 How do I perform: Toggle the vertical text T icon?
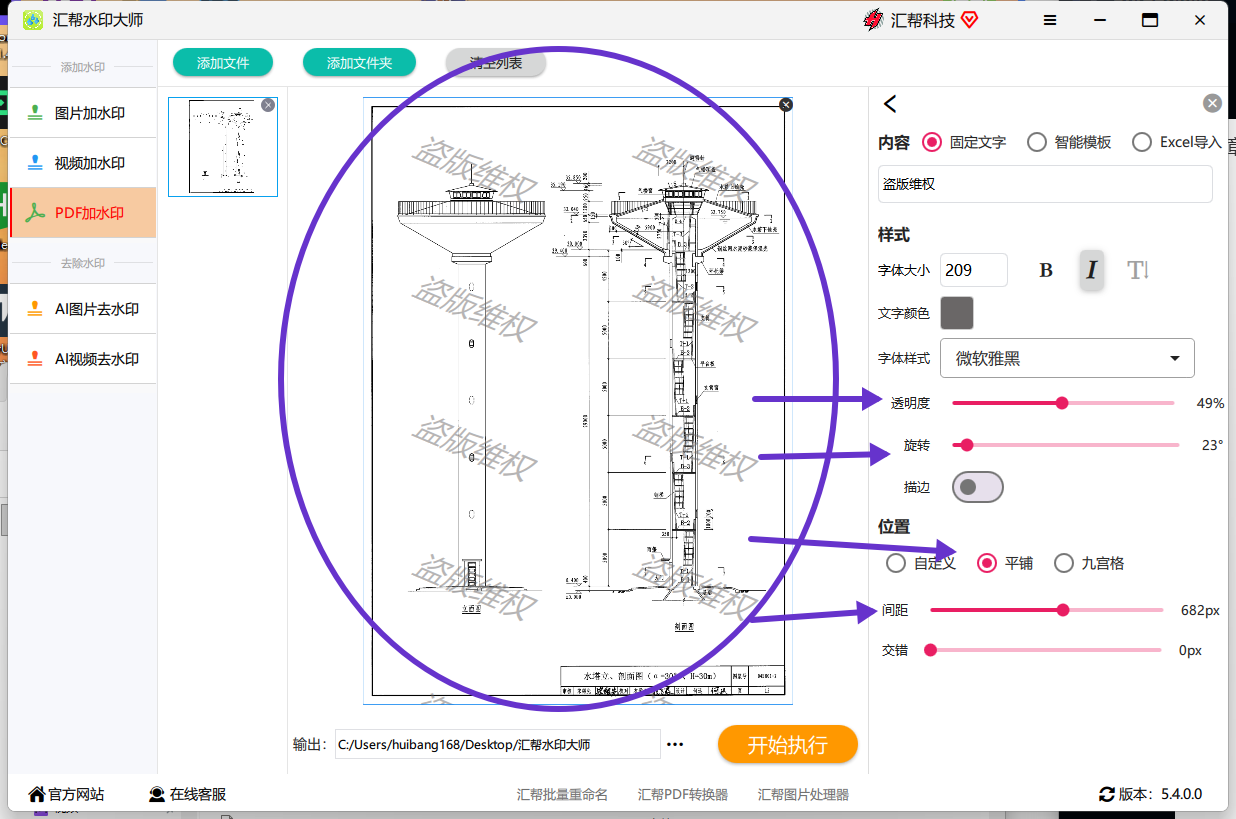point(1138,270)
